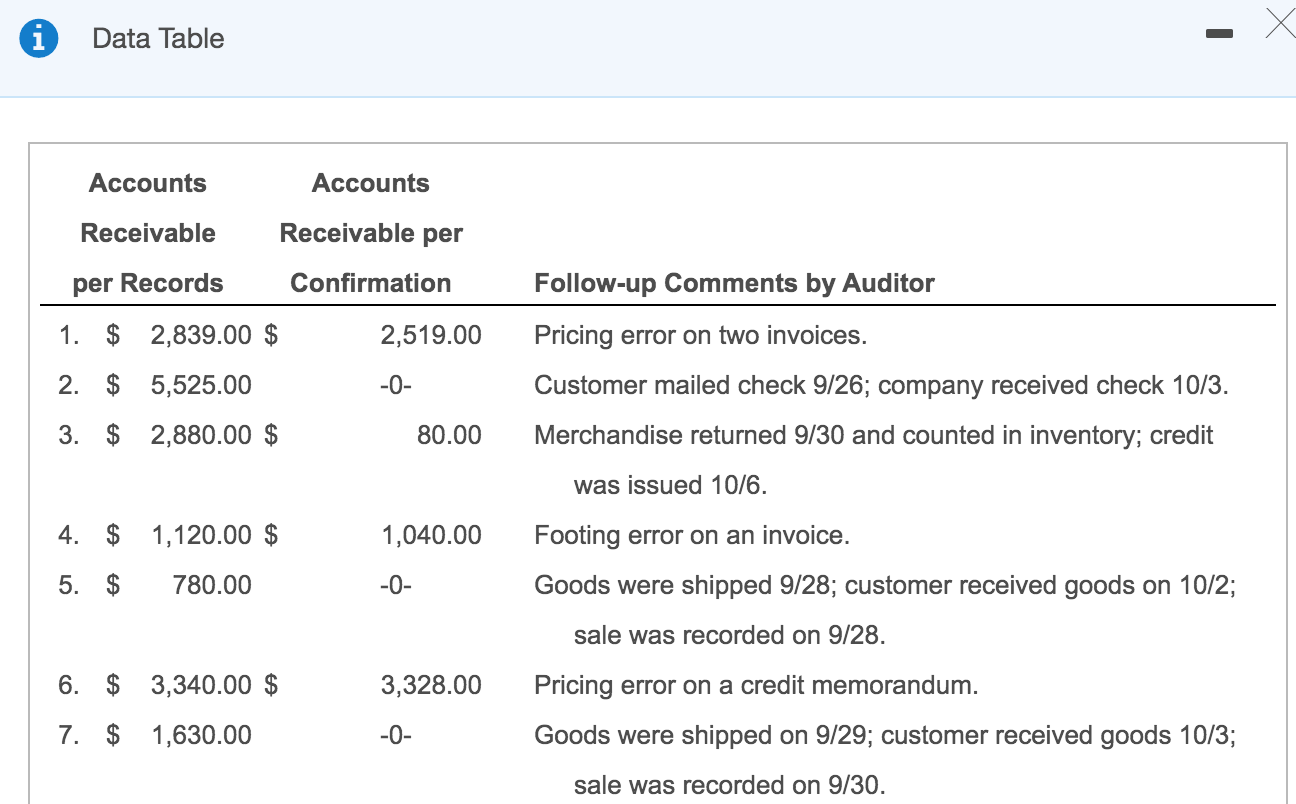
Task: Select the goods shipped 9/28 comment
Action: 884,585
